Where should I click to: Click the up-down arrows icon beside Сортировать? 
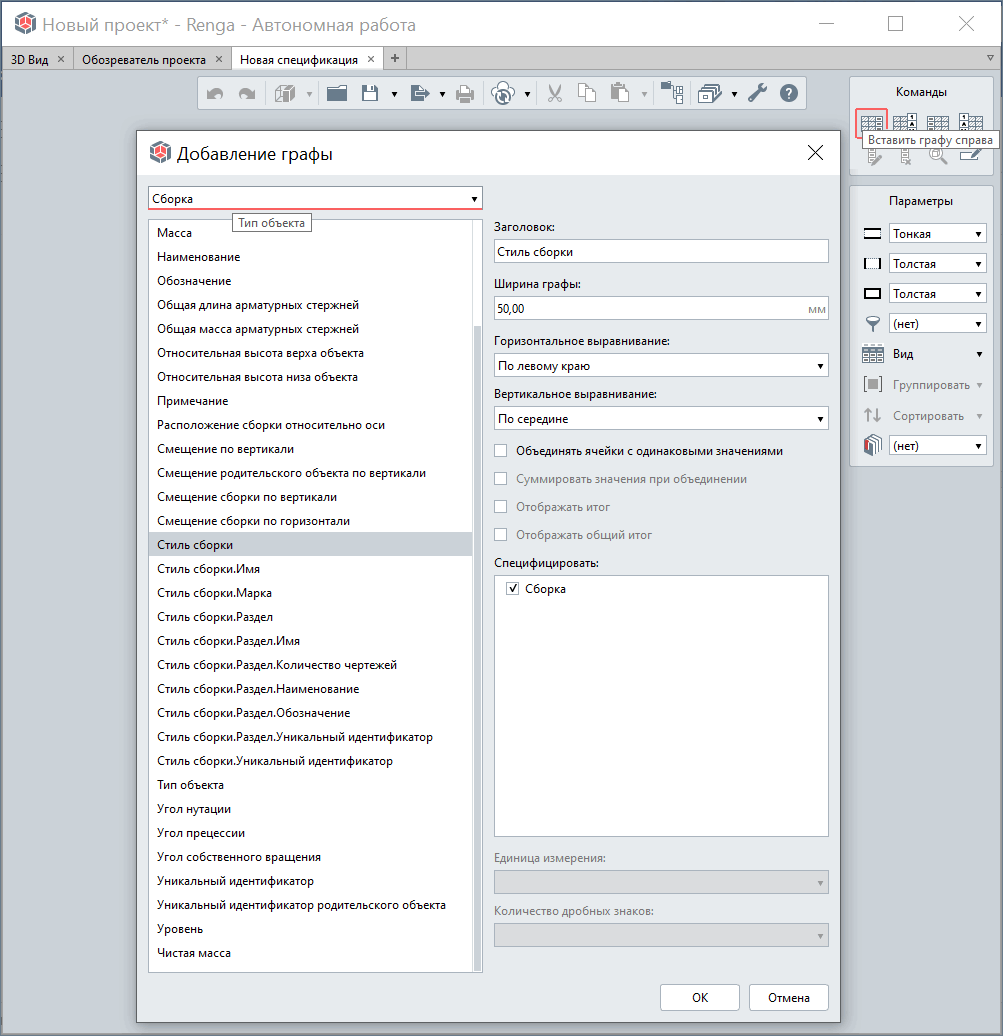click(873, 415)
